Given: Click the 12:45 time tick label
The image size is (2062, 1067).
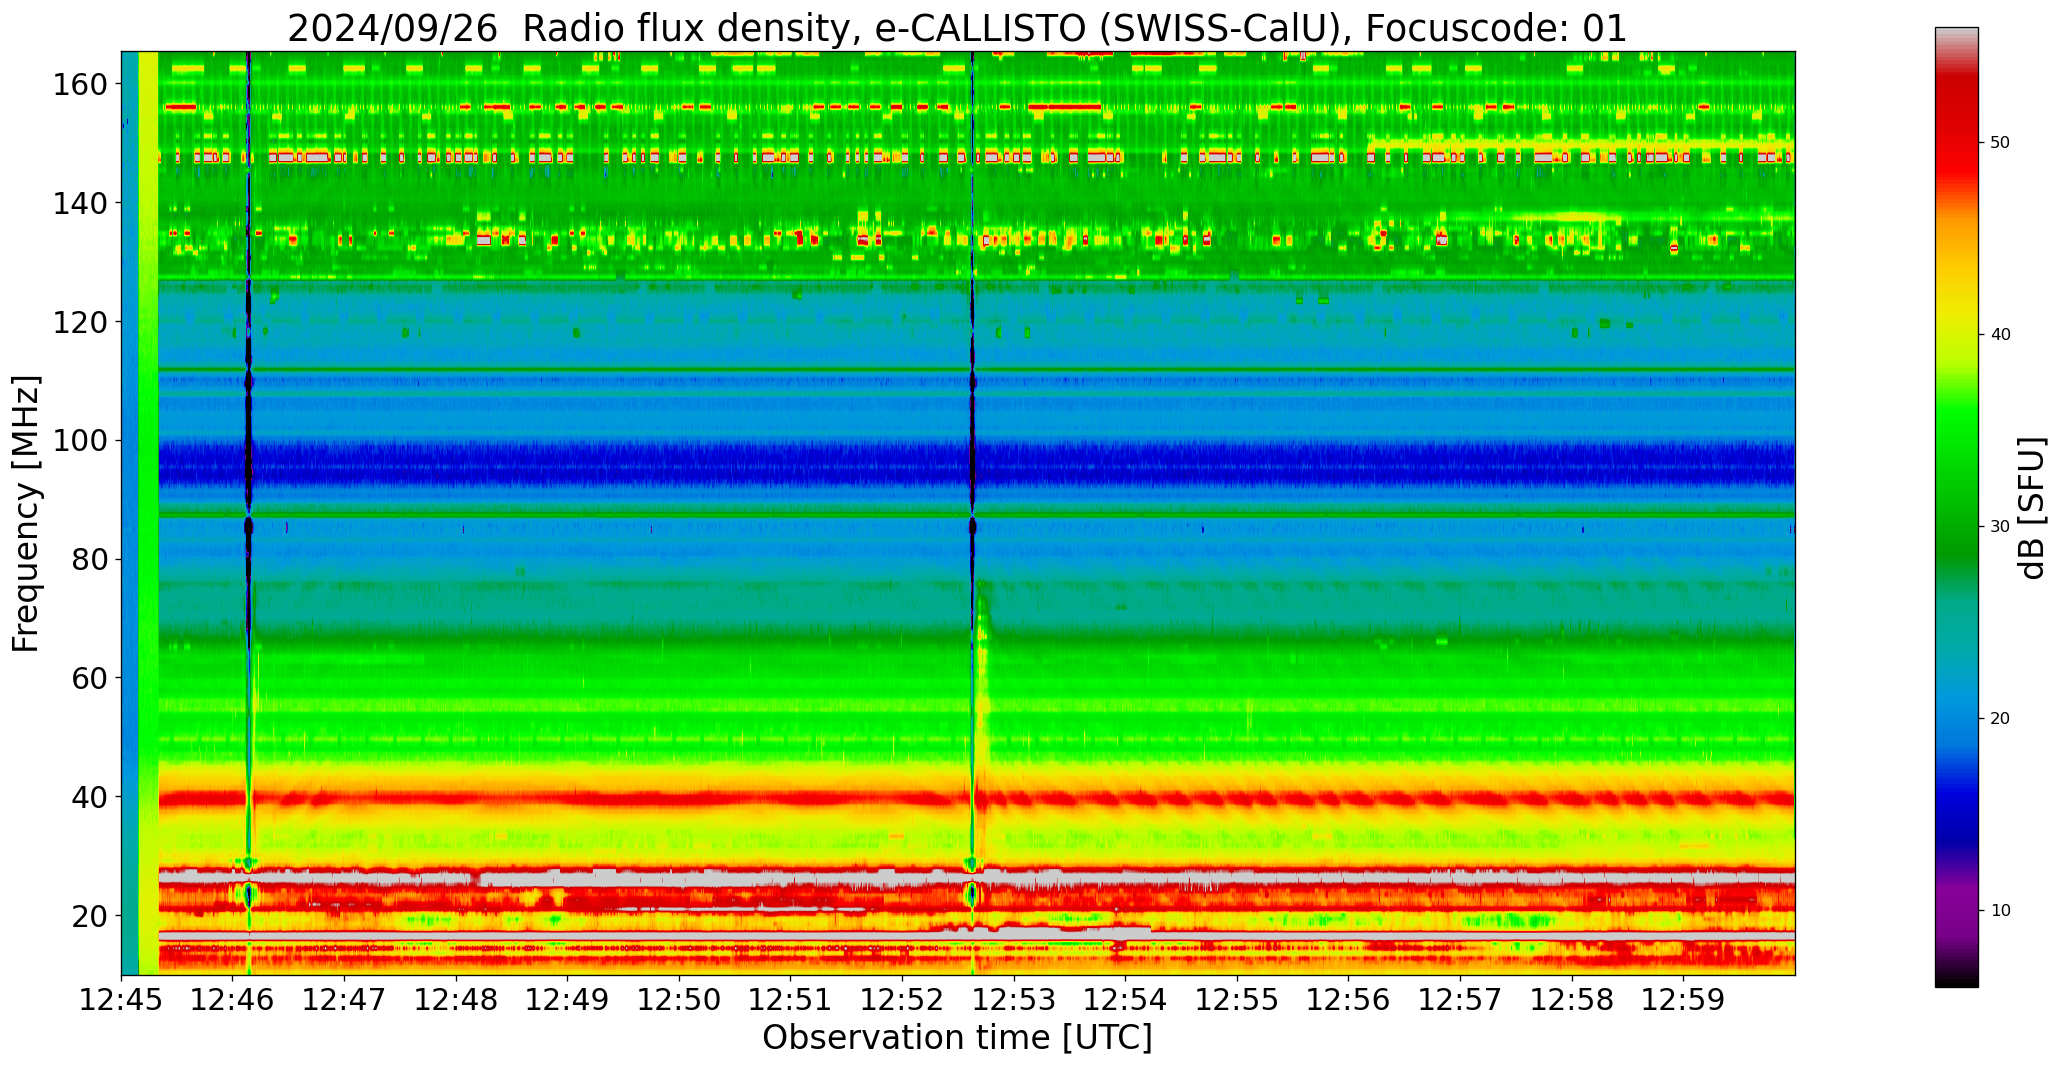Looking at the screenshot, I should [x=122, y=1000].
